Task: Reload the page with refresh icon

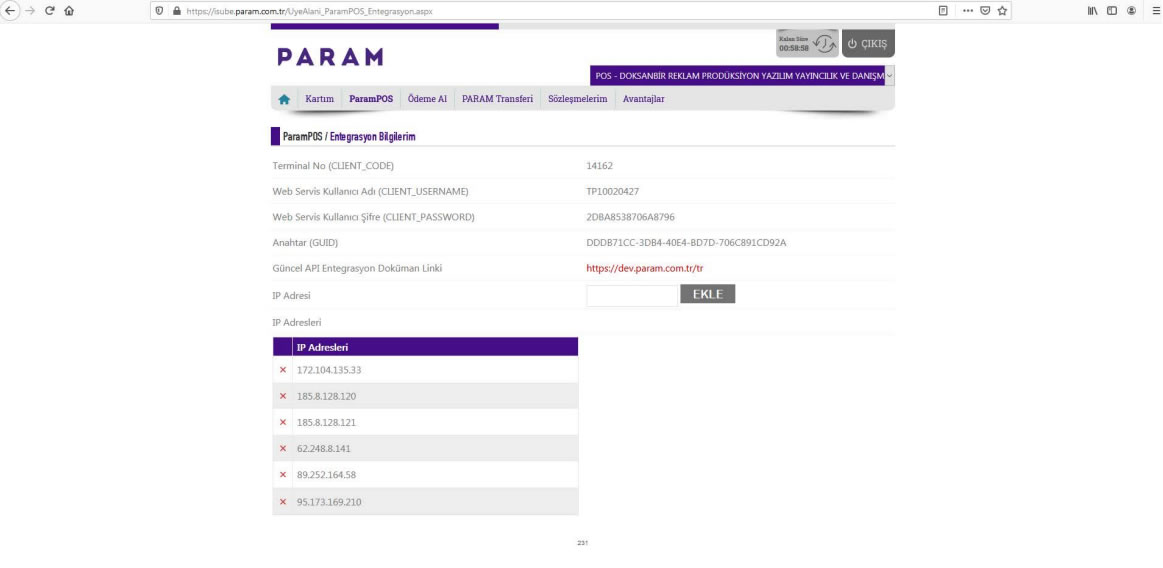Action: point(50,11)
